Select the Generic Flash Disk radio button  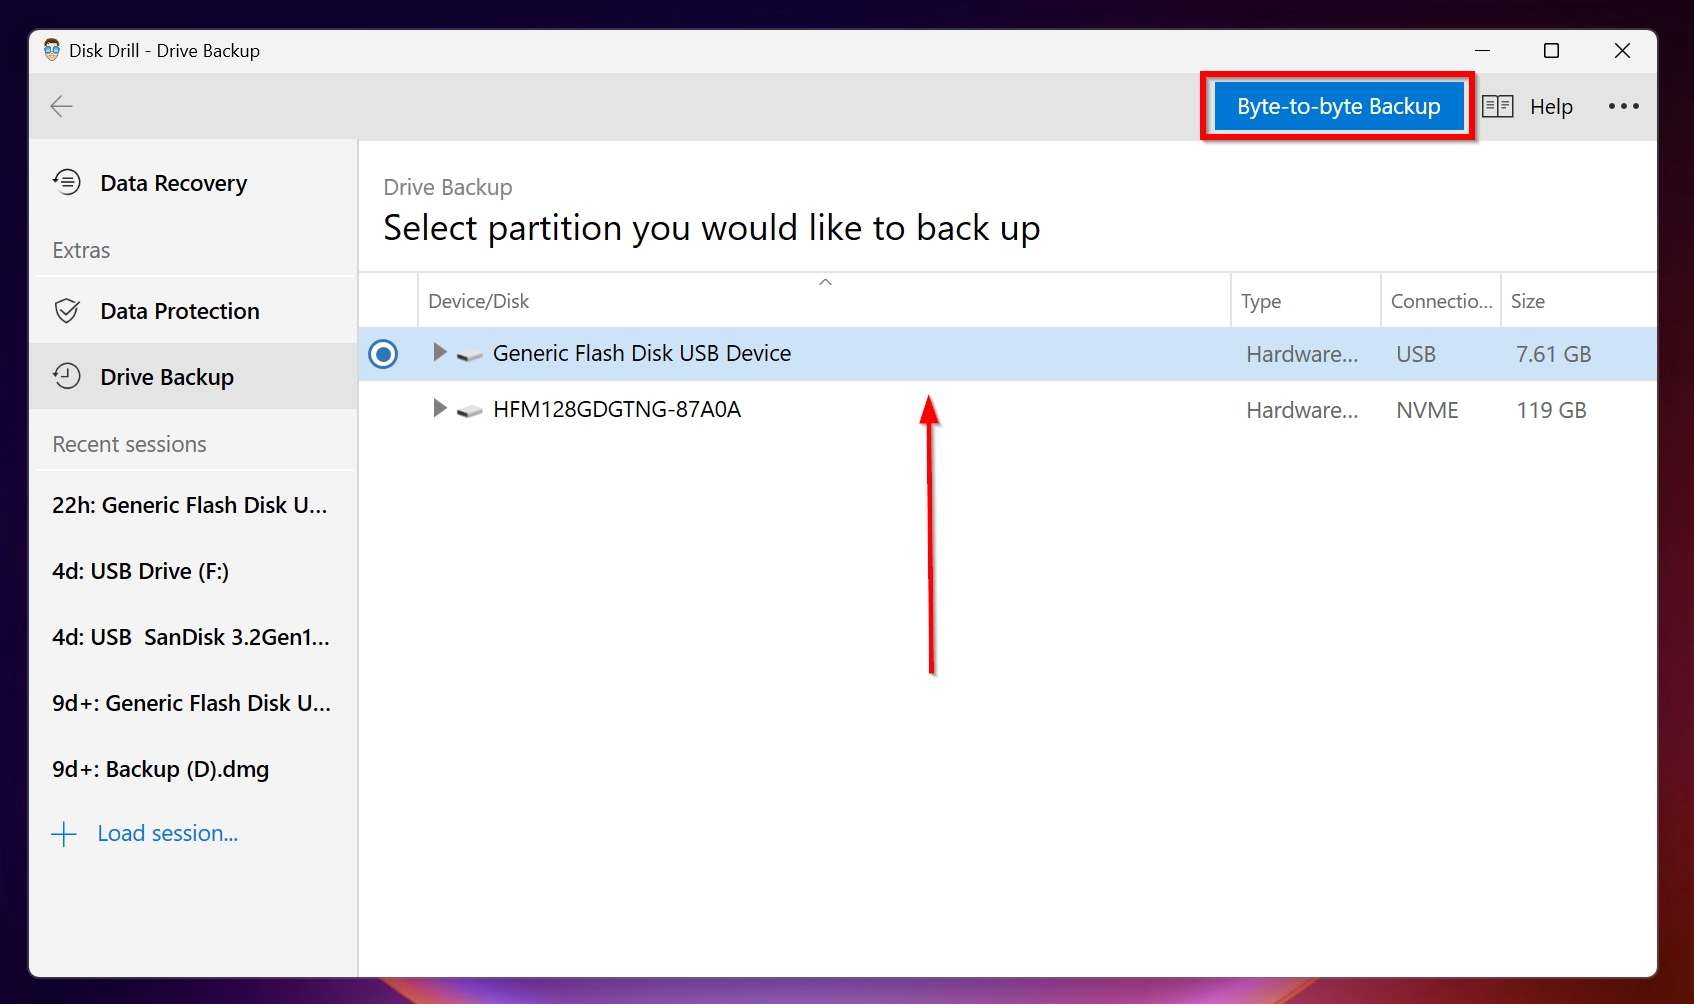click(383, 354)
